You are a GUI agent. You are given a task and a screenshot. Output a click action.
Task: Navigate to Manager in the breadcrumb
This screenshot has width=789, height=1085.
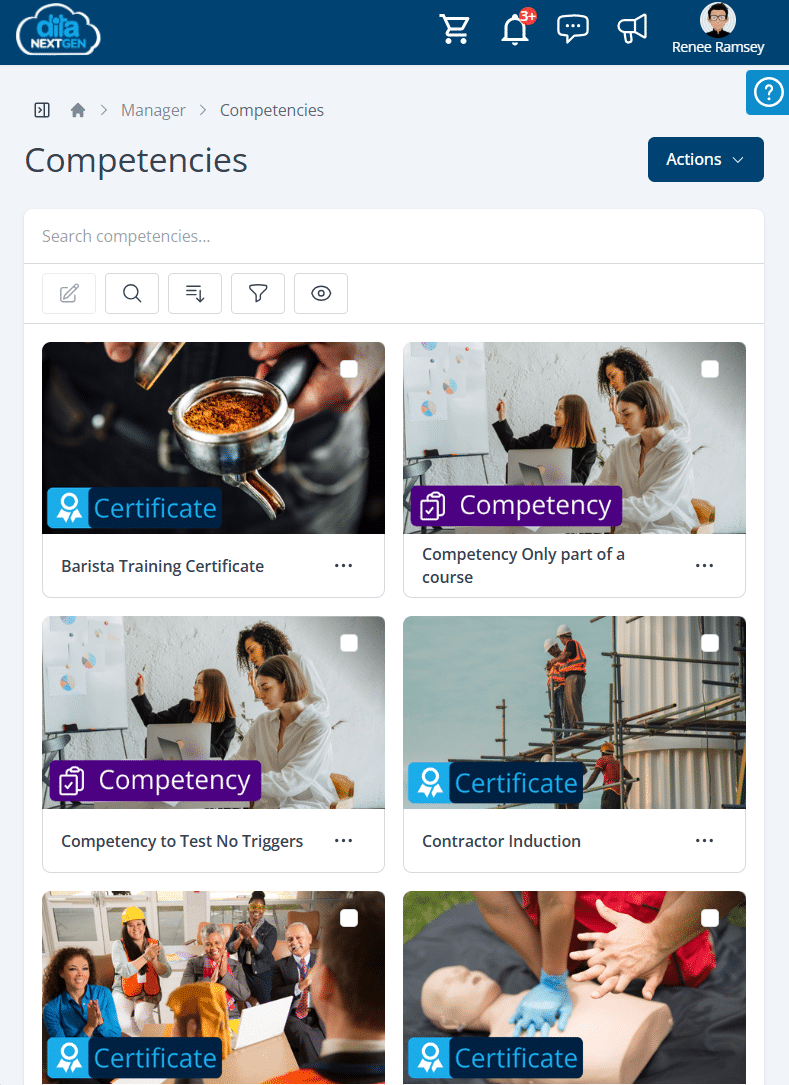[153, 110]
